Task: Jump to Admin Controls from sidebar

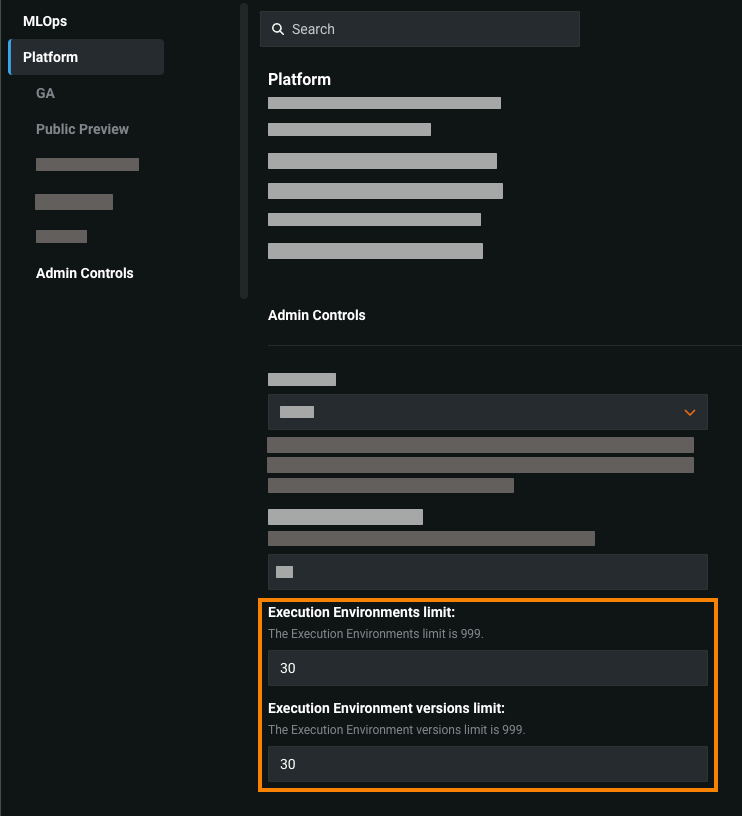Action: tap(84, 273)
